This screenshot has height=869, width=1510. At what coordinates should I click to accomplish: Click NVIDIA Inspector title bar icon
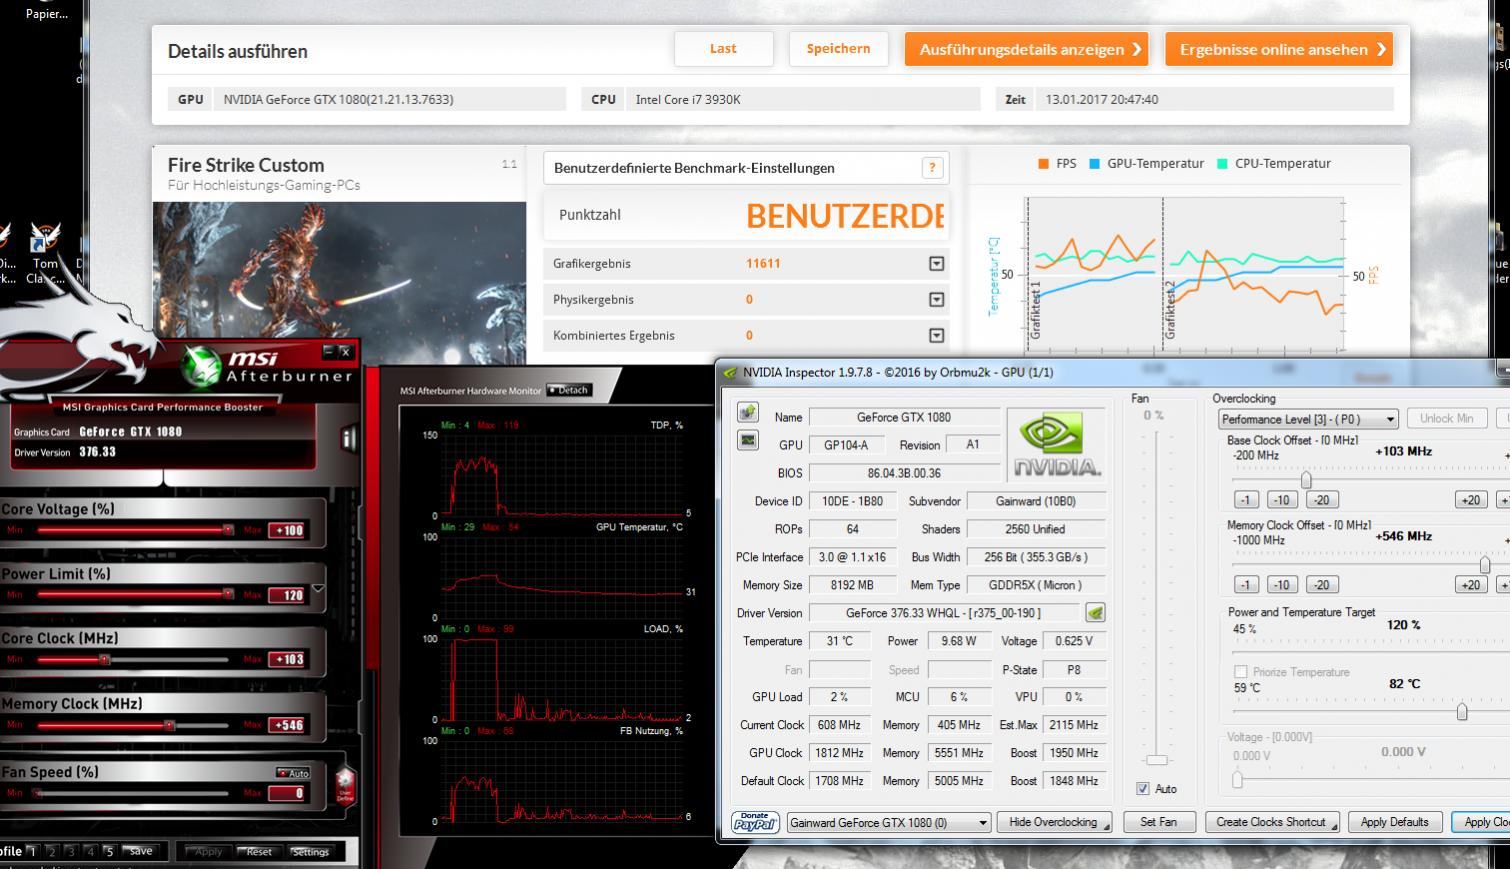[730, 372]
